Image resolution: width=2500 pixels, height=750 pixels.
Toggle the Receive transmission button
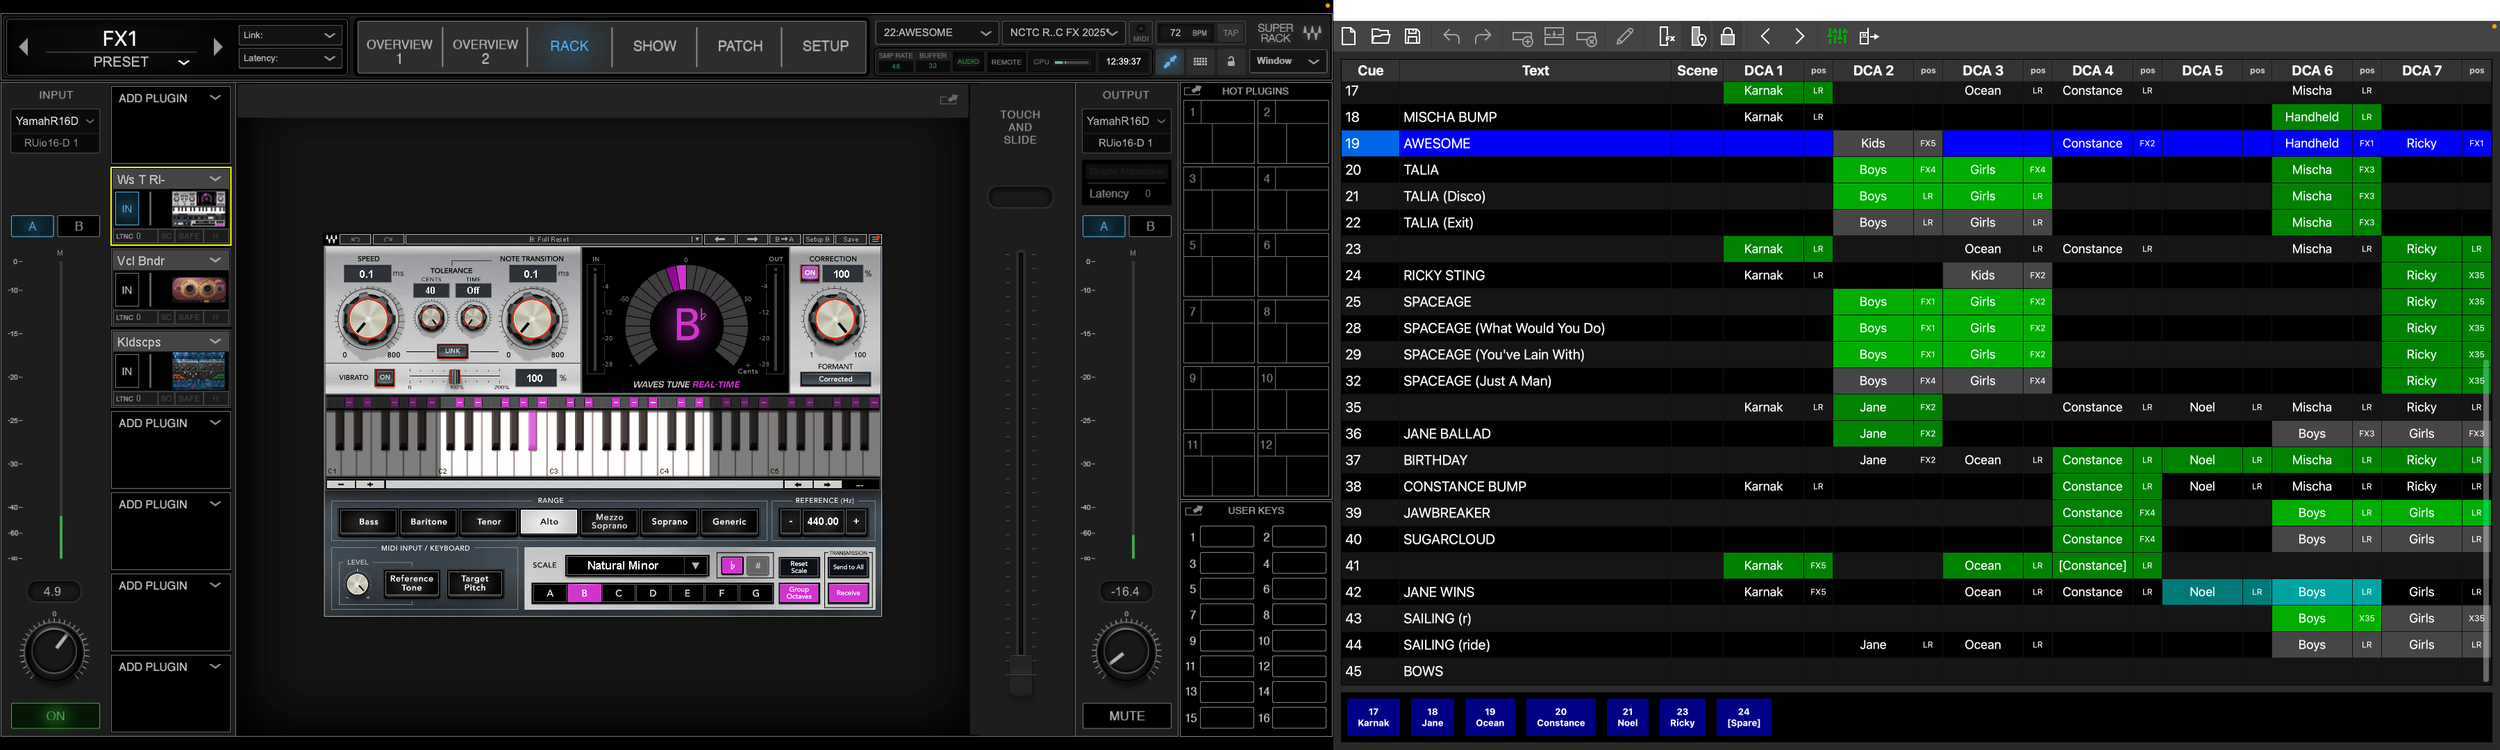click(x=848, y=593)
